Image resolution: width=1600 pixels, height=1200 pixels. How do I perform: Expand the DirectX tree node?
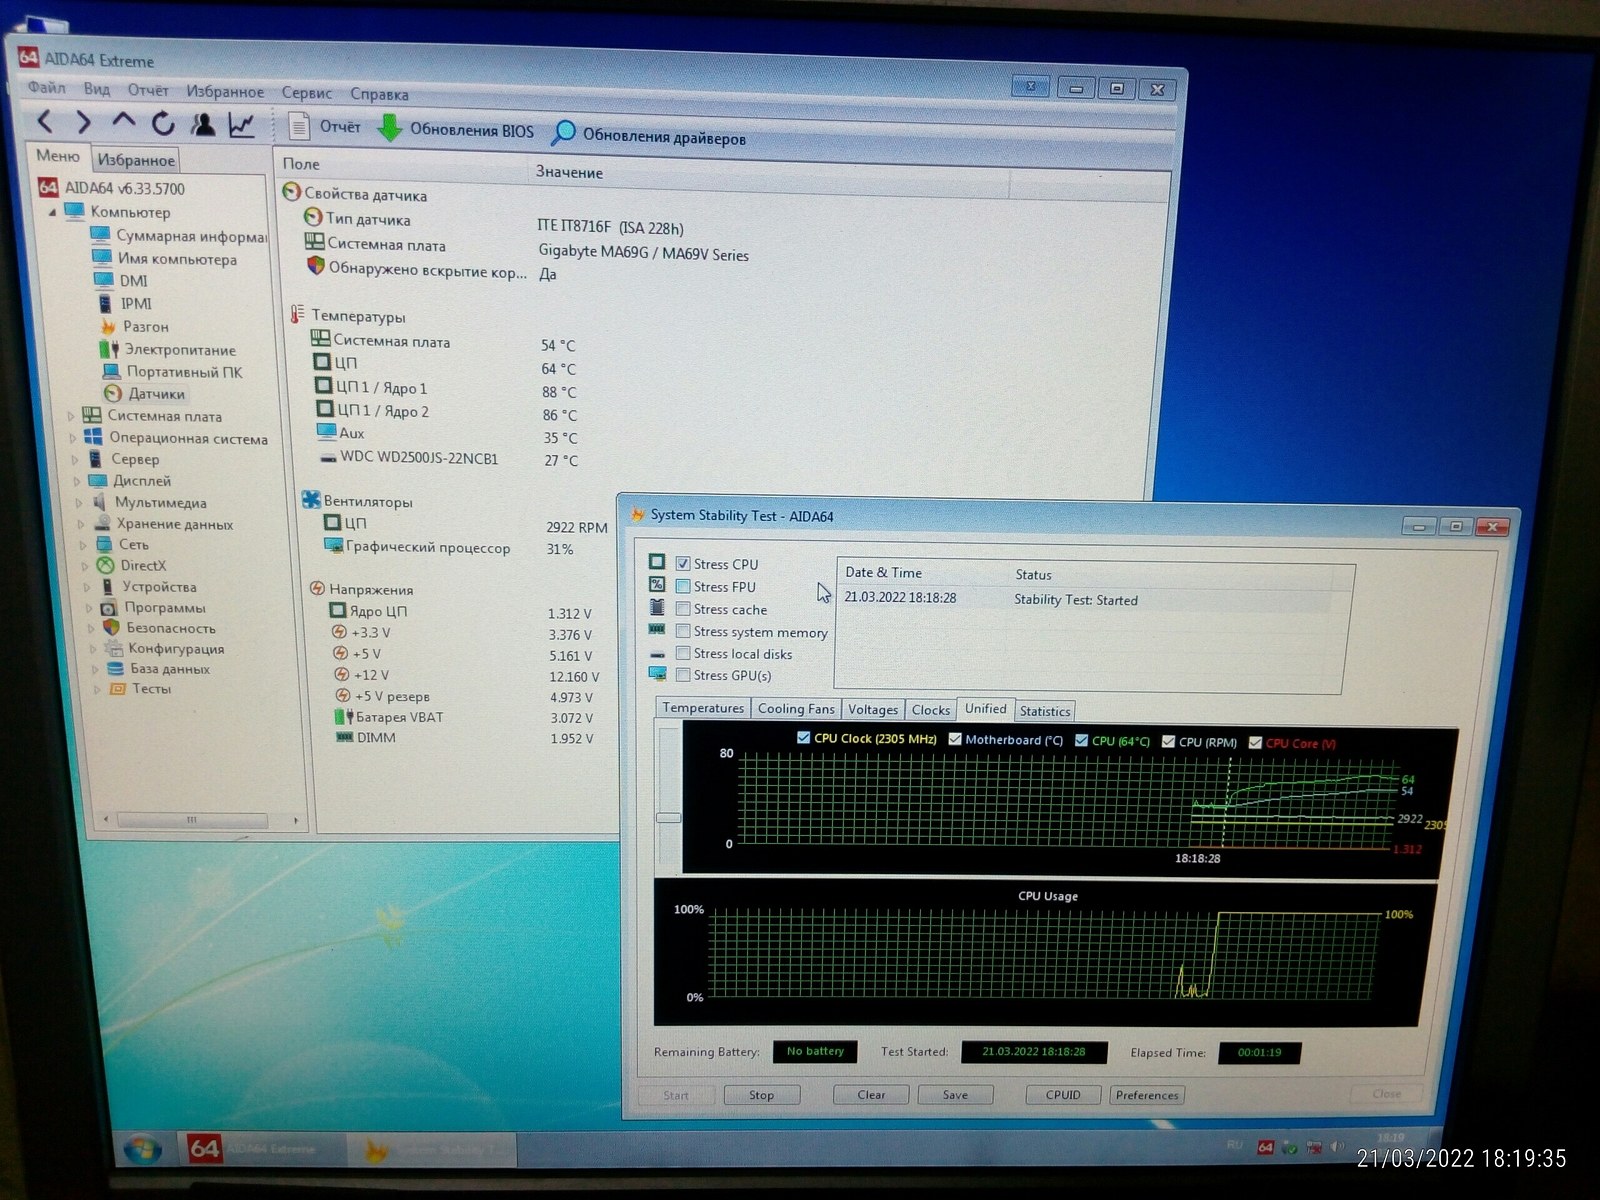(x=86, y=566)
